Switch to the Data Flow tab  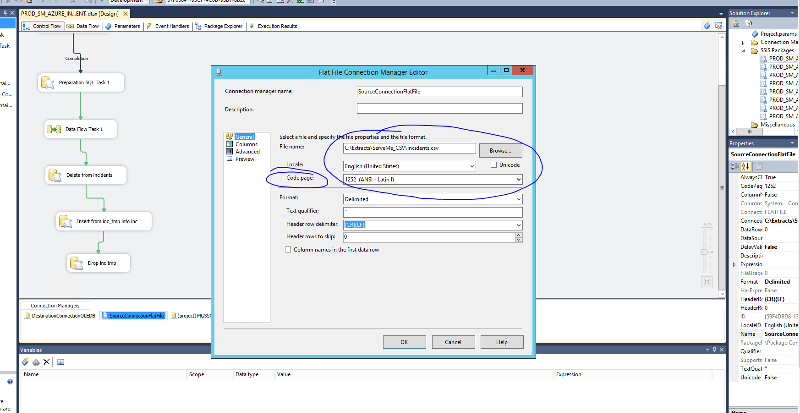[x=87, y=26]
